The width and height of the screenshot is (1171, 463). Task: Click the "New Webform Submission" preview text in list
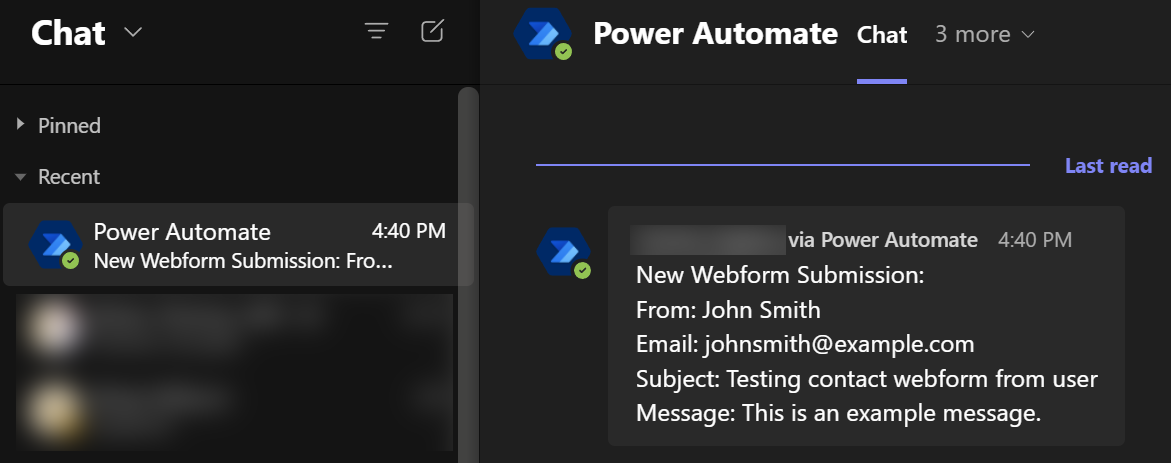point(243,262)
